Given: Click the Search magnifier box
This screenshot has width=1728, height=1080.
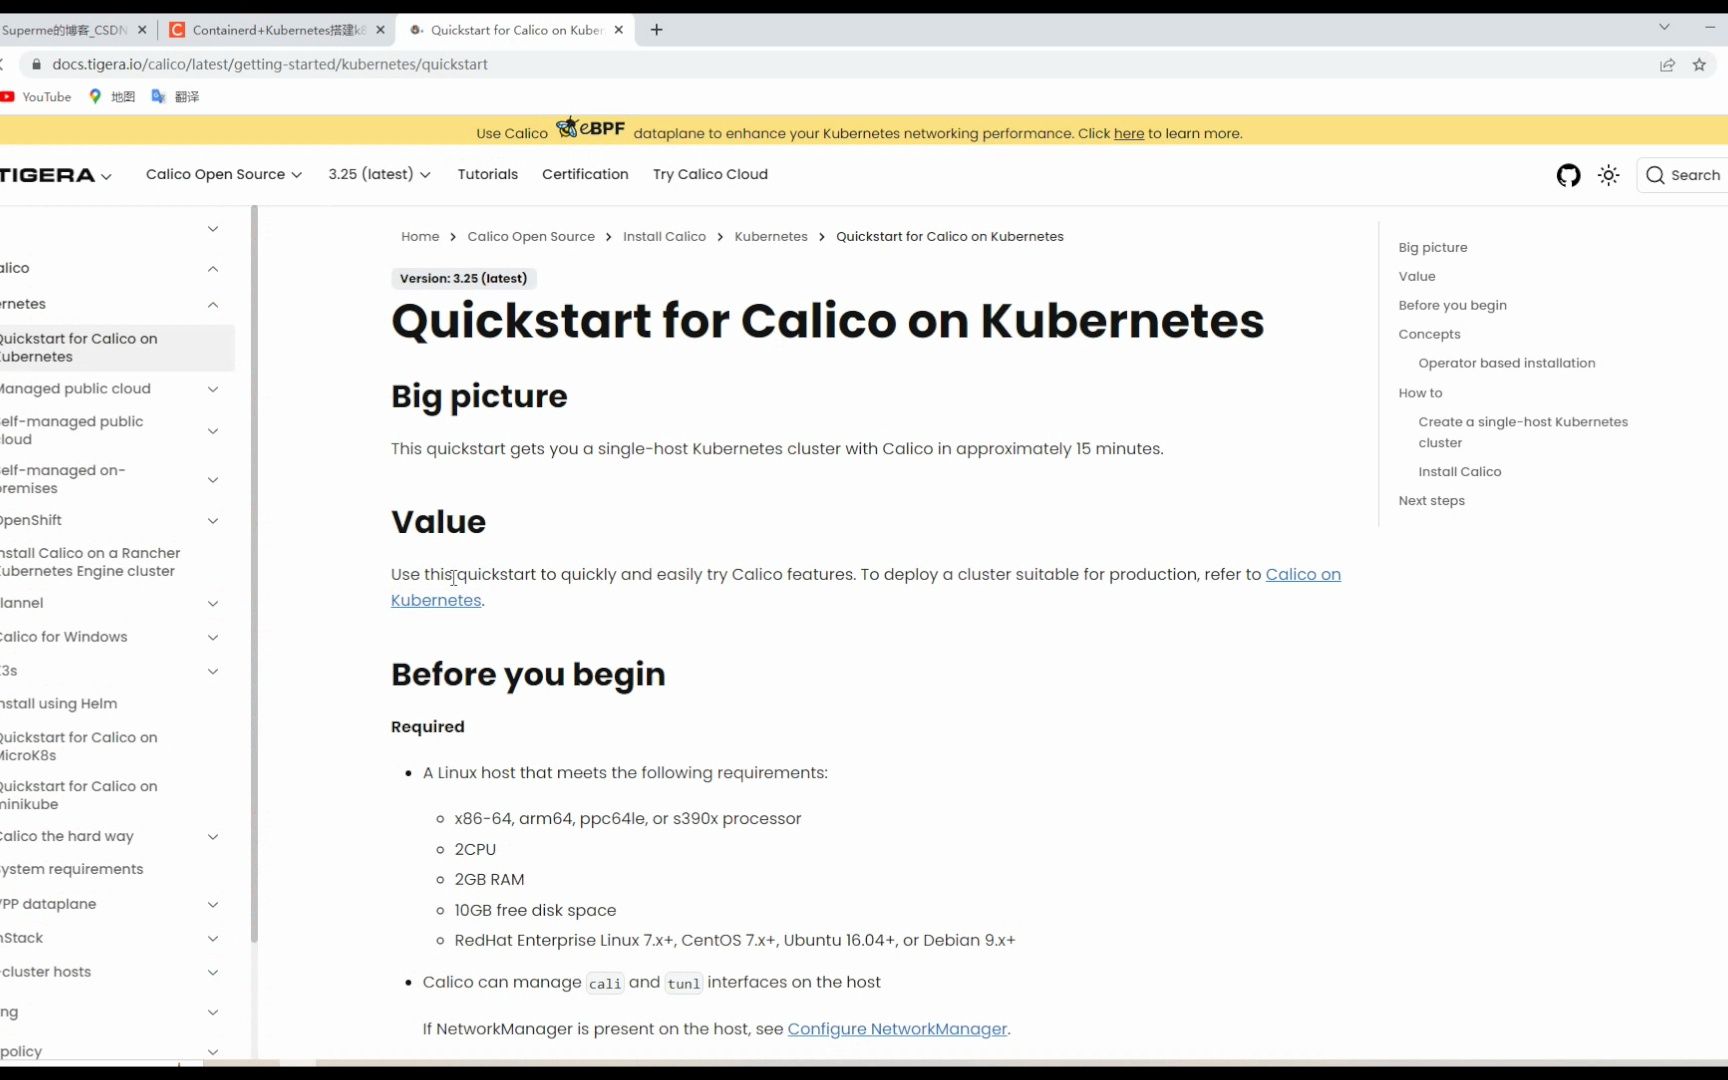Looking at the screenshot, I should [x=1683, y=175].
